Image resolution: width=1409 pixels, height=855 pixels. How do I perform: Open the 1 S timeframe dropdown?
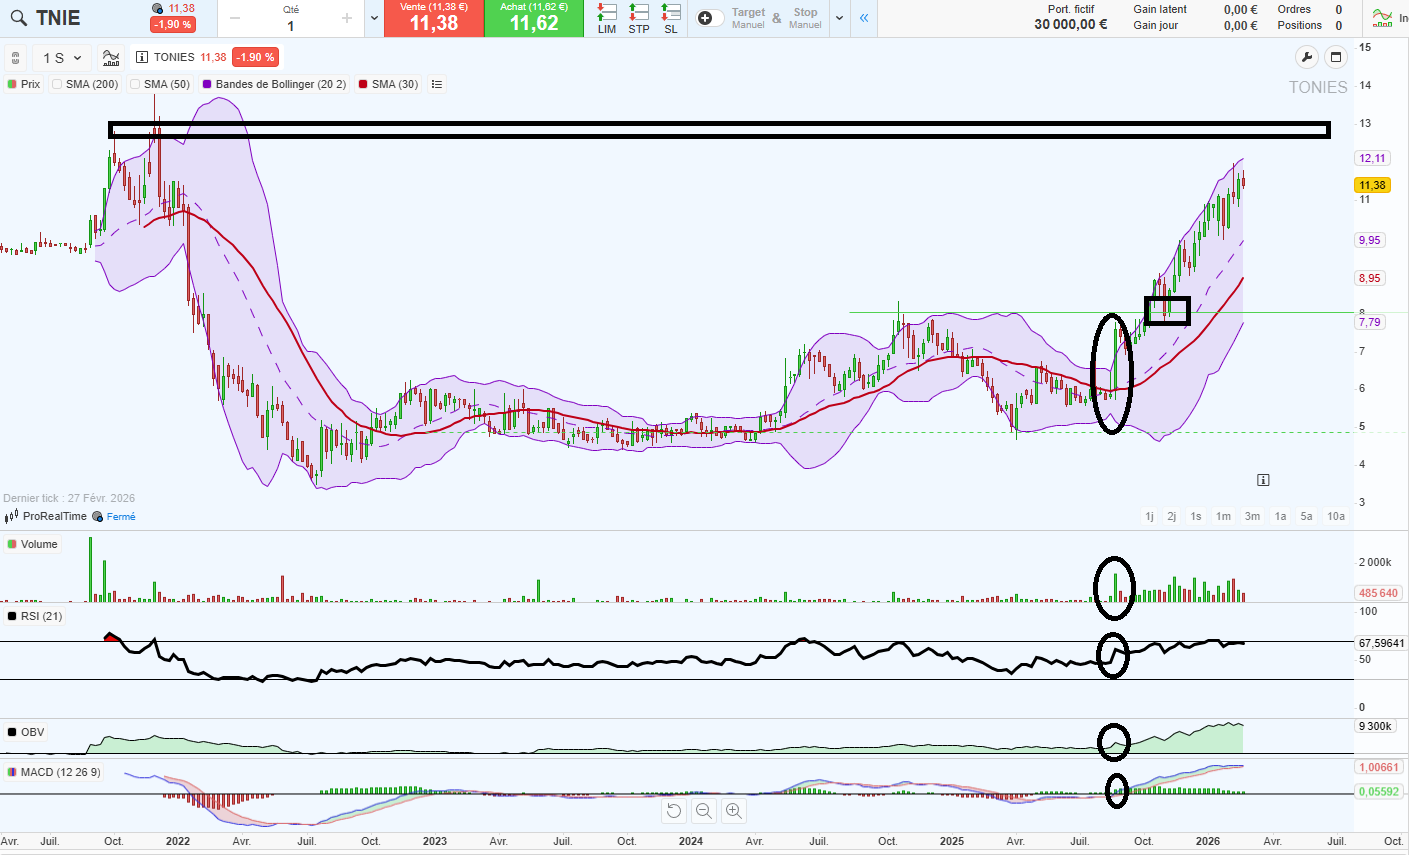(x=62, y=58)
